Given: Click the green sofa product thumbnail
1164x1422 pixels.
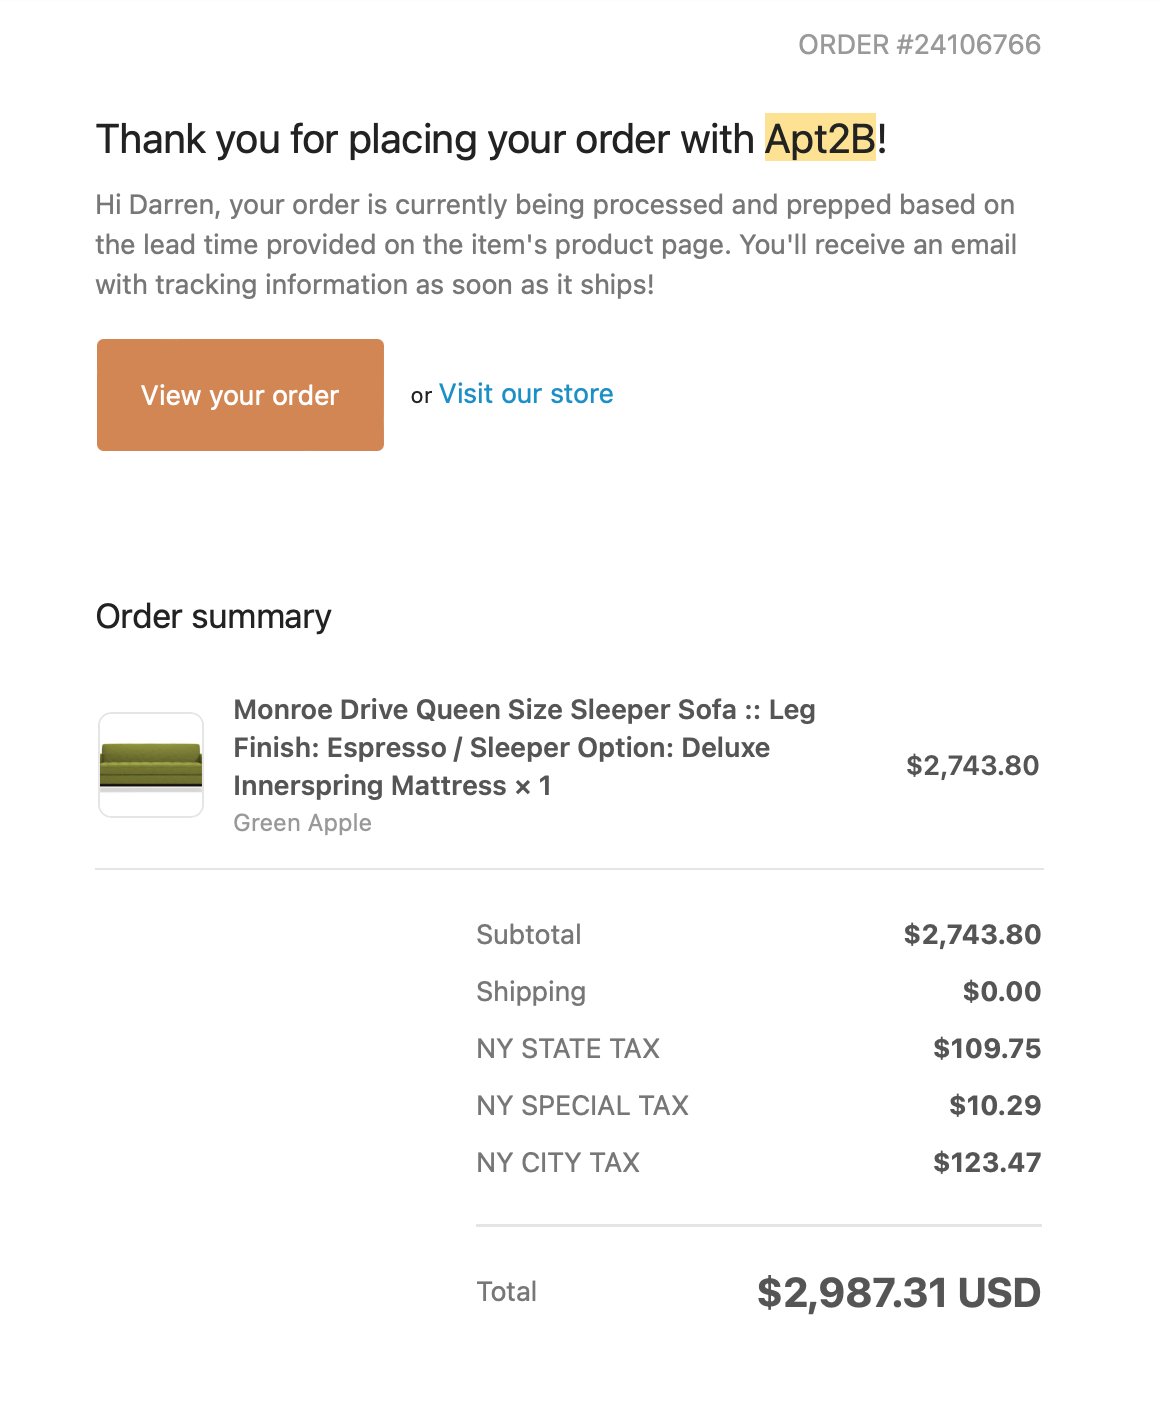Looking at the screenshot, I should tap(151, 765).
